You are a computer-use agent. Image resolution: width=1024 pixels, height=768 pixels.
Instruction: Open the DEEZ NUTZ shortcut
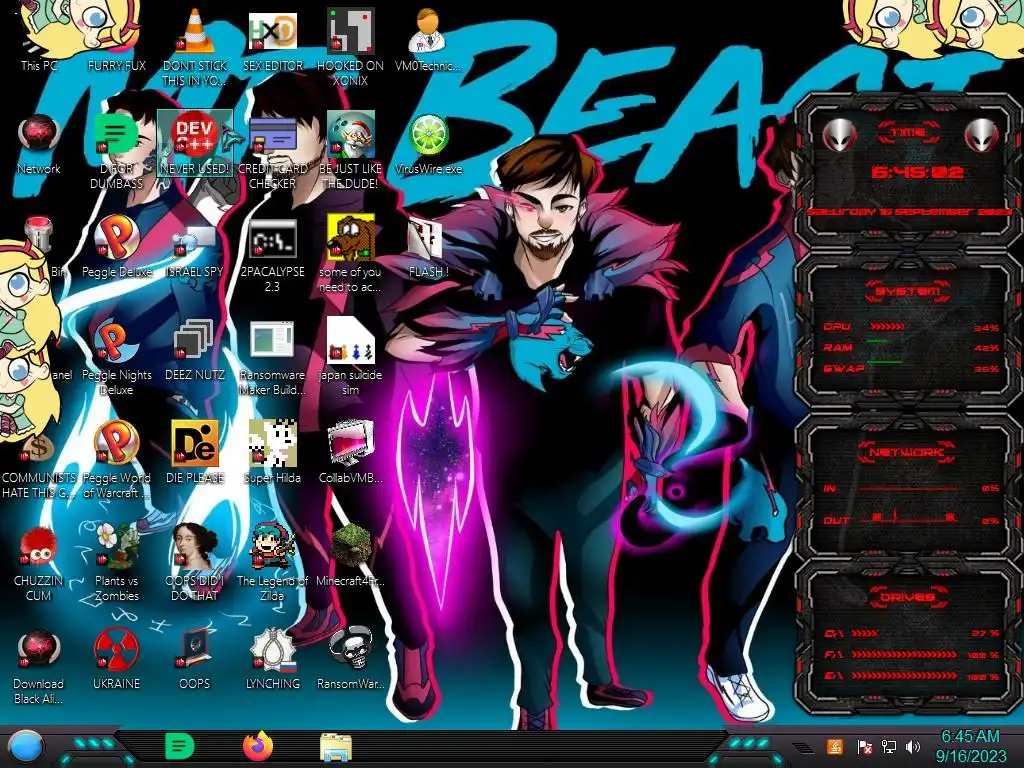click(x=195, y=350)
